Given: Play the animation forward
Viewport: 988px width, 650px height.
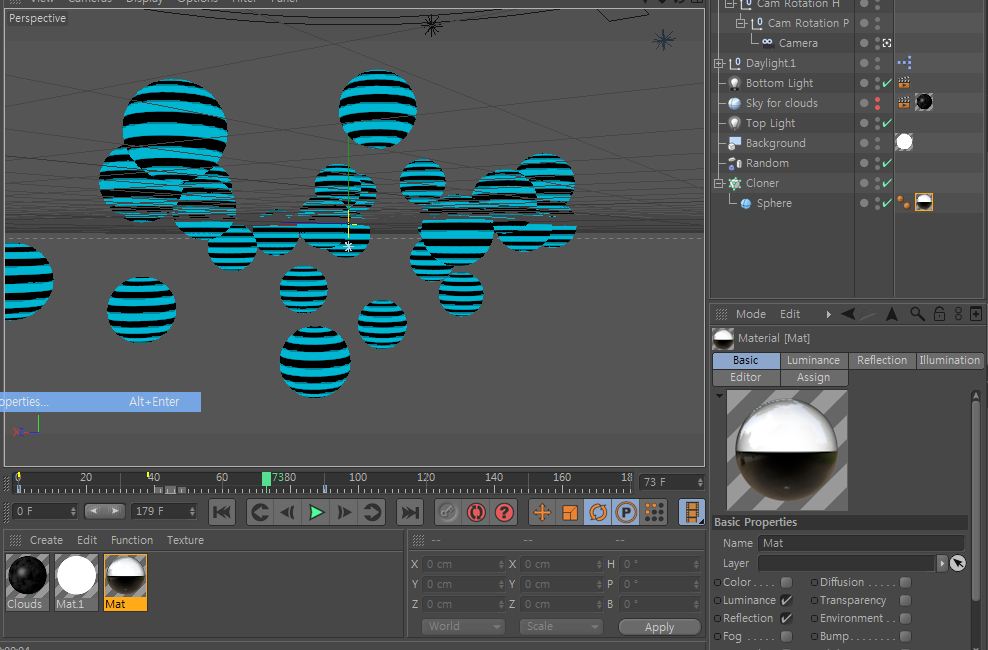Looking at the screenshot, I should tap(316, 512).
